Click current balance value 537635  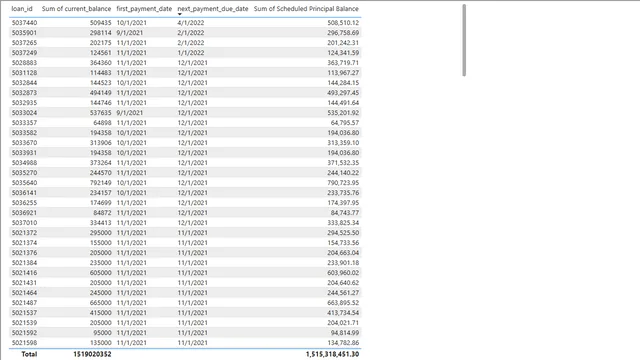pyautogui.click(x=100, y=113)
